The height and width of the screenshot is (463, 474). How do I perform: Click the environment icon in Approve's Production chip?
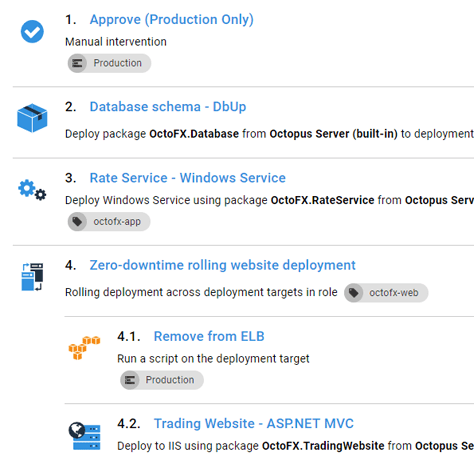click(77, 63)
